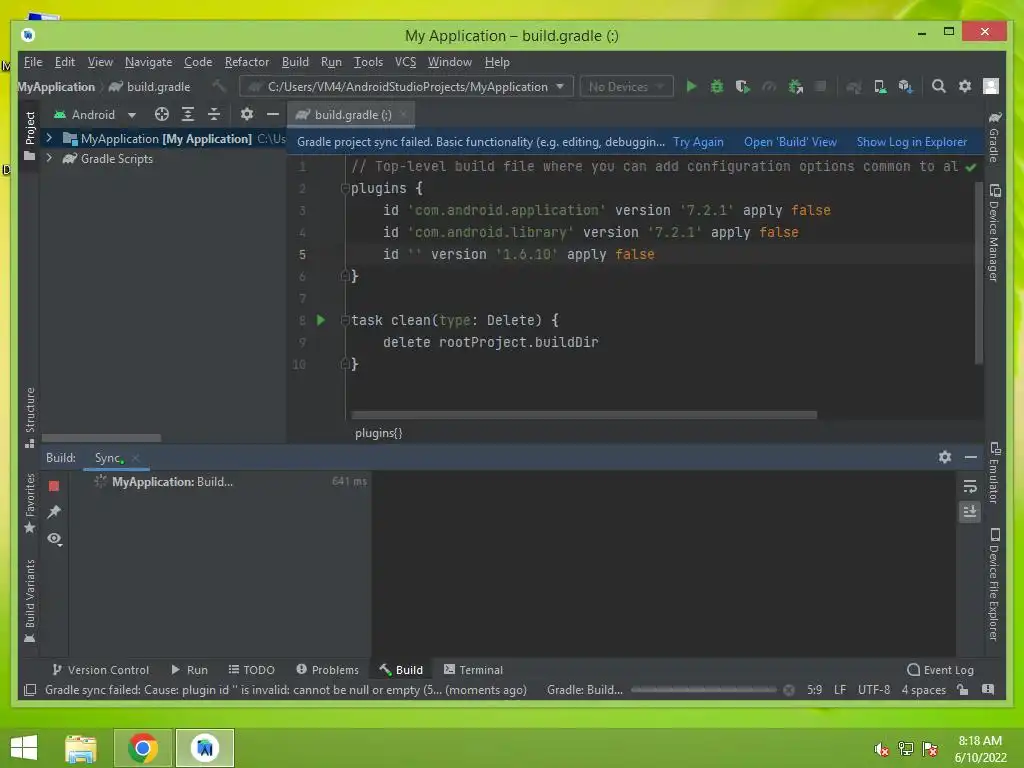Toggle soft-wrap in Build output

pos(970,487)
